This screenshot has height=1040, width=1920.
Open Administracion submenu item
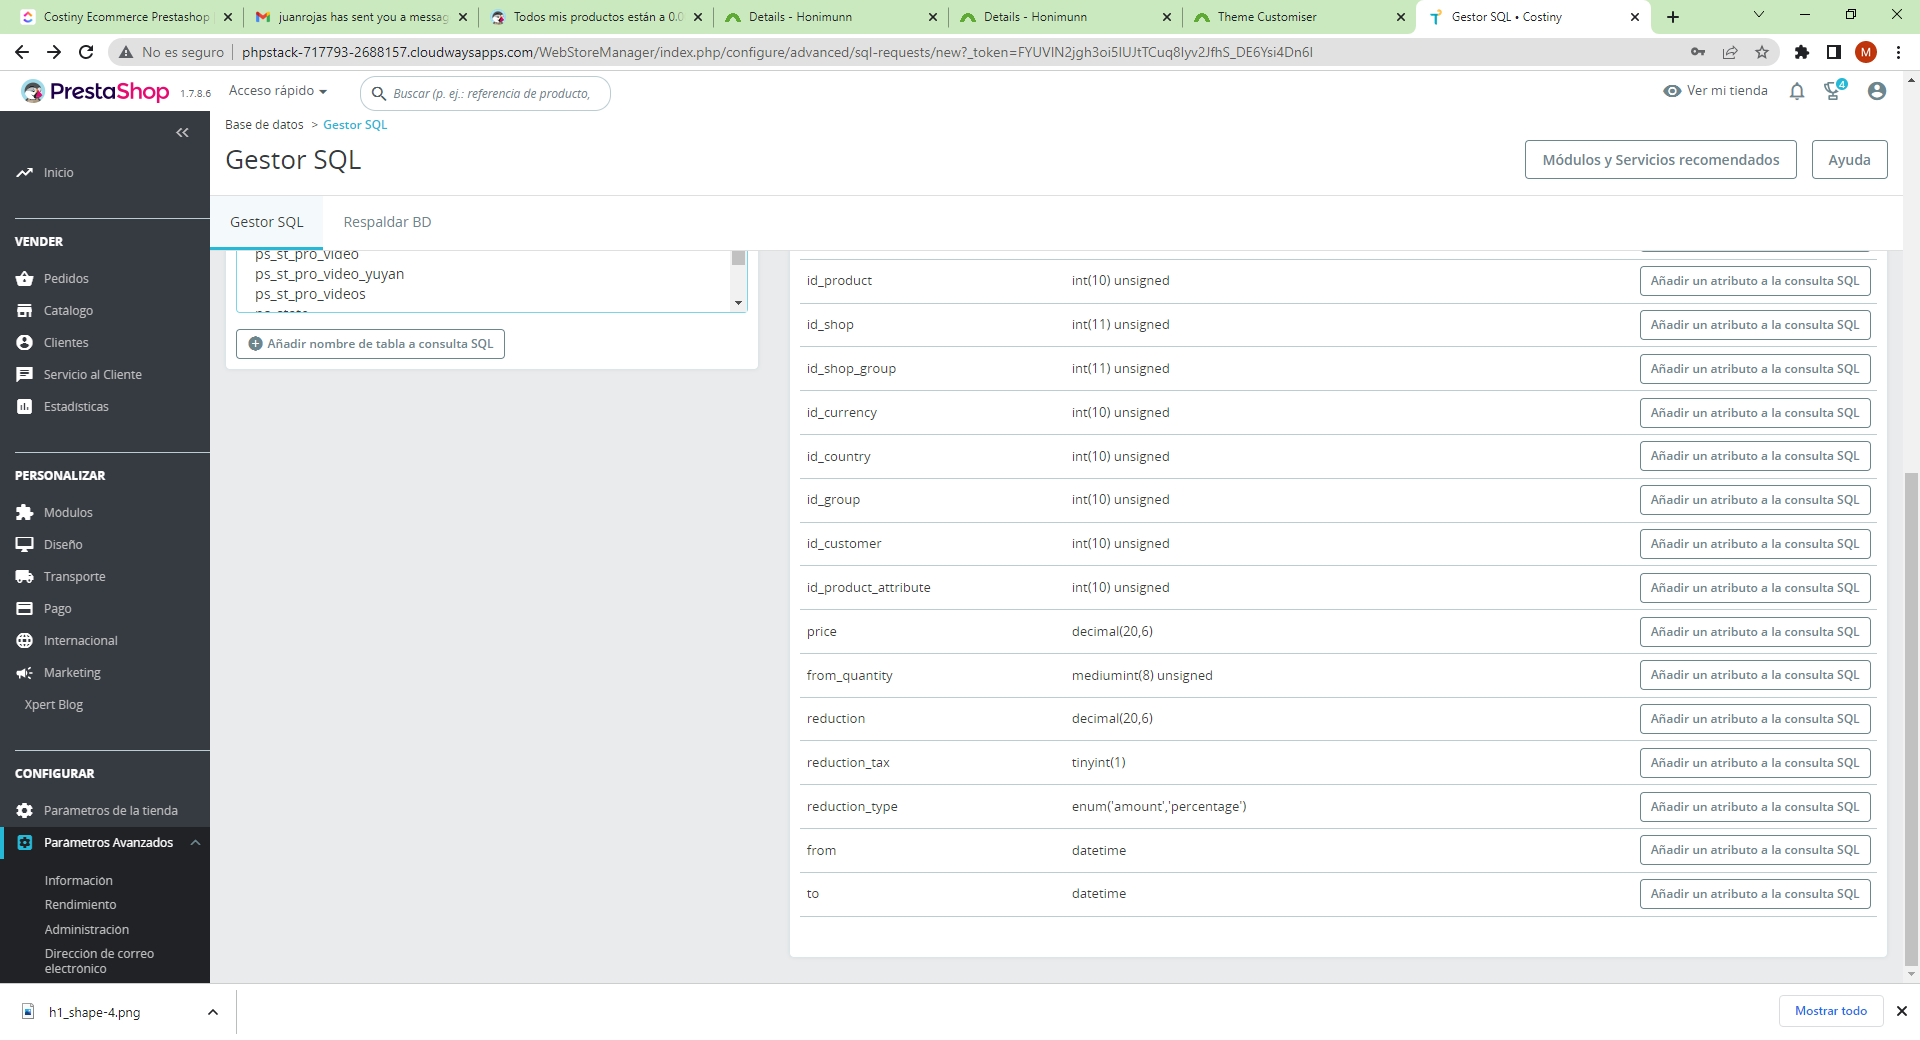[87, 930]
